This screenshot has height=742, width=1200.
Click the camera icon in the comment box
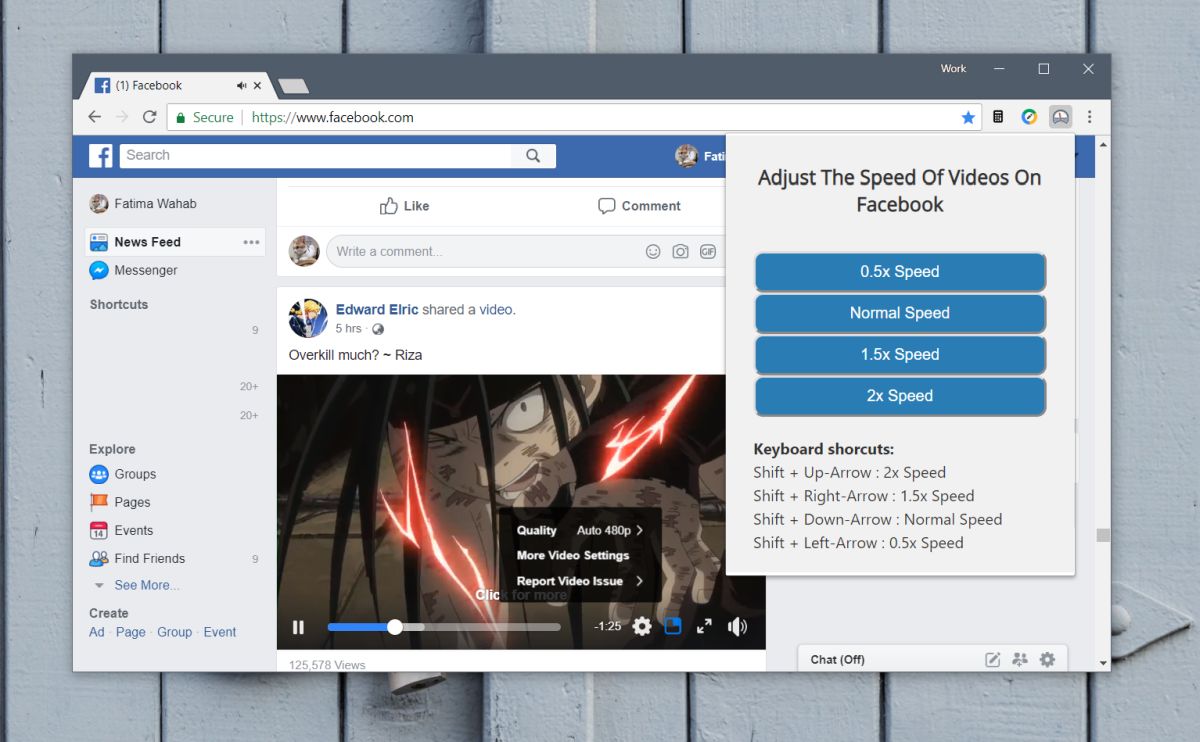coord(681,251)
